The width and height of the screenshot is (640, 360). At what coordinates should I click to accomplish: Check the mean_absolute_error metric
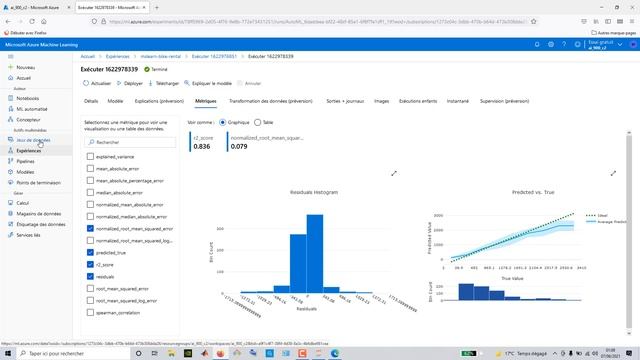tap(90, 168)
